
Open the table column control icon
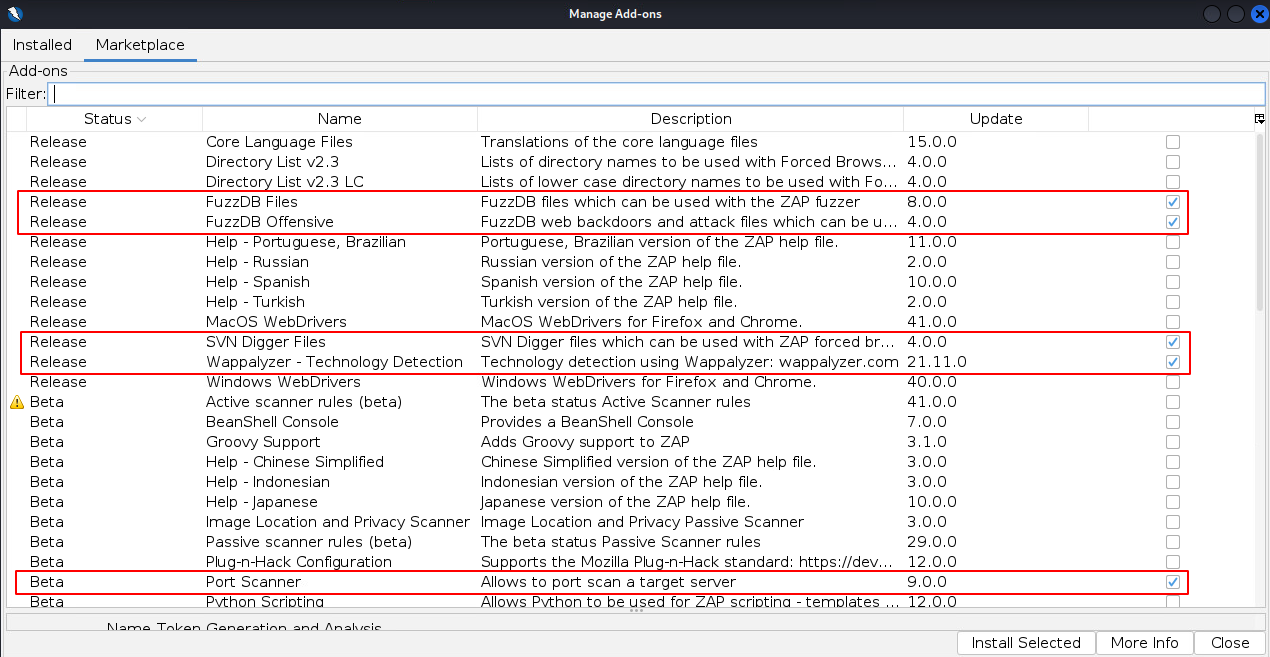[x=1260, y=119]
